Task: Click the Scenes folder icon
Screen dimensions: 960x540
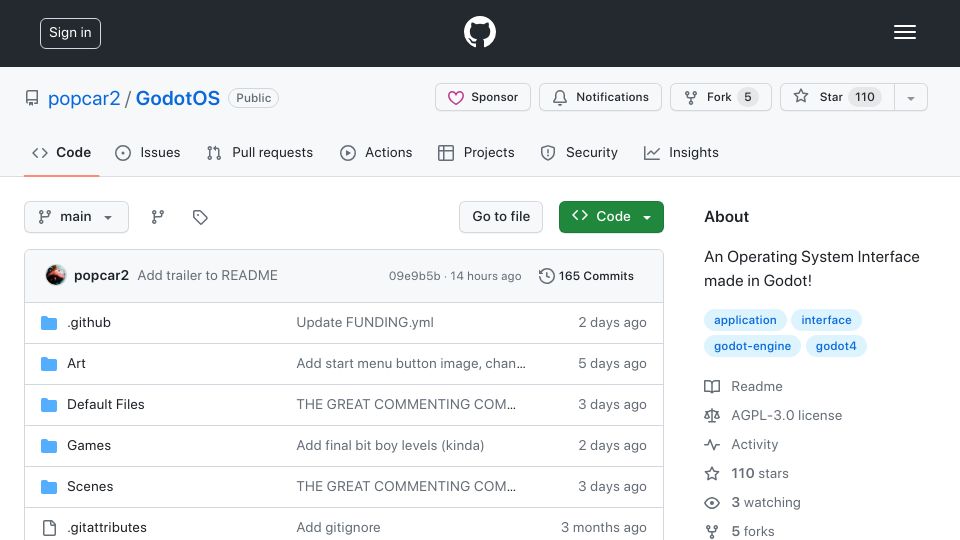Action: click(x=49, y=487)
